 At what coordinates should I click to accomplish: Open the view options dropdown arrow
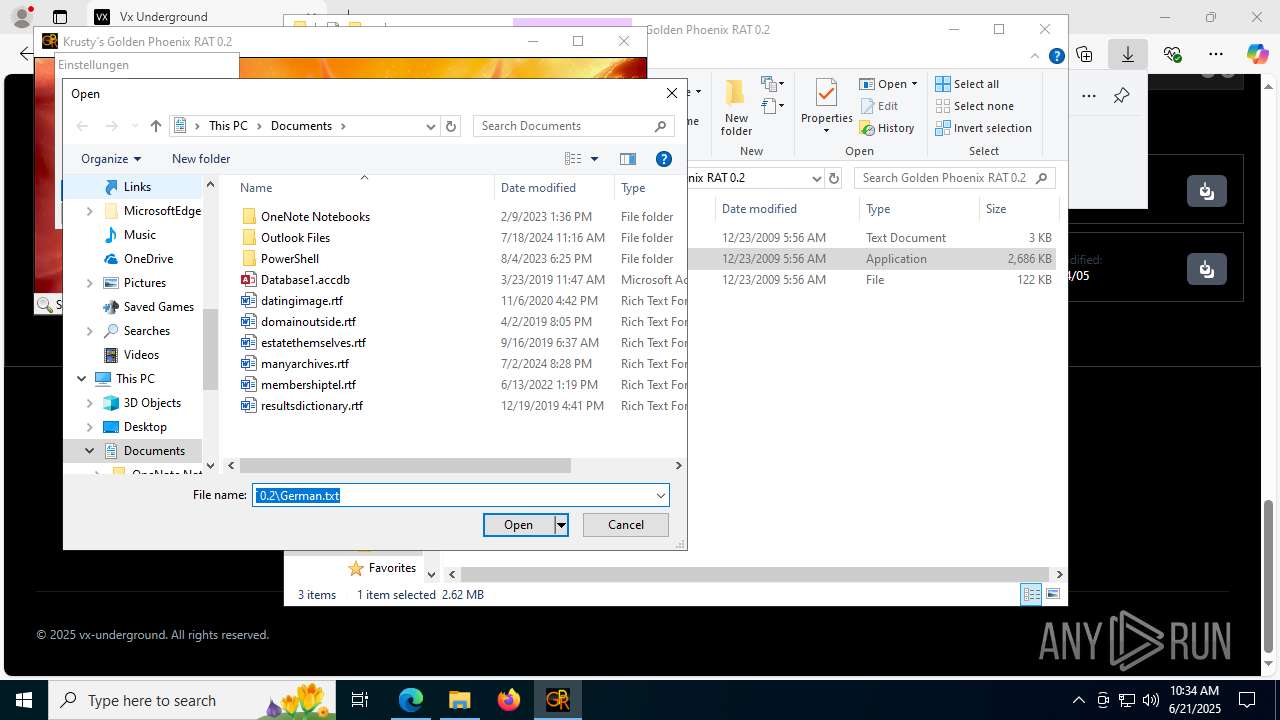coord(594,159)
